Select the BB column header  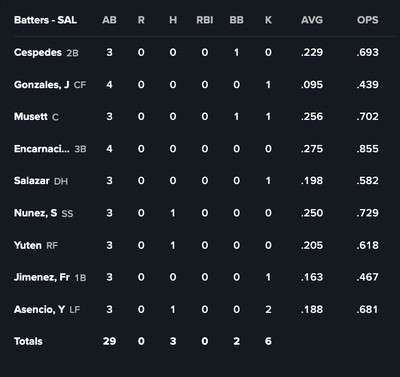(x=236, y=20)
